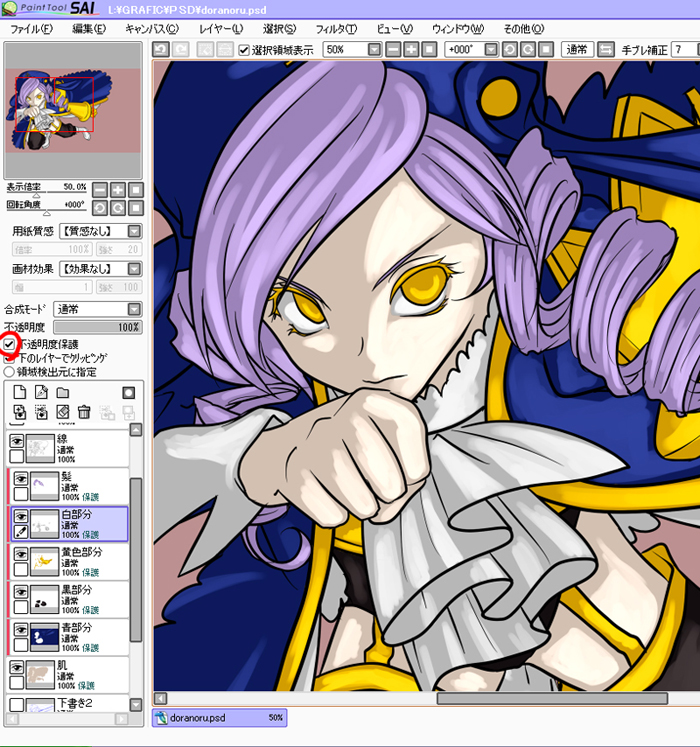Uncheck 不透明度保護 checkbox
Viewport: 700px width, 747px height.
pos(9,344)
